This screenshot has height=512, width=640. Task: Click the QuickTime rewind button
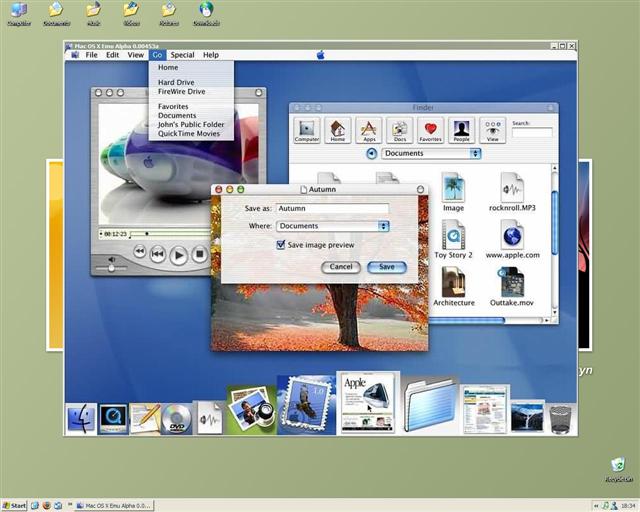(x=140, y=252)
